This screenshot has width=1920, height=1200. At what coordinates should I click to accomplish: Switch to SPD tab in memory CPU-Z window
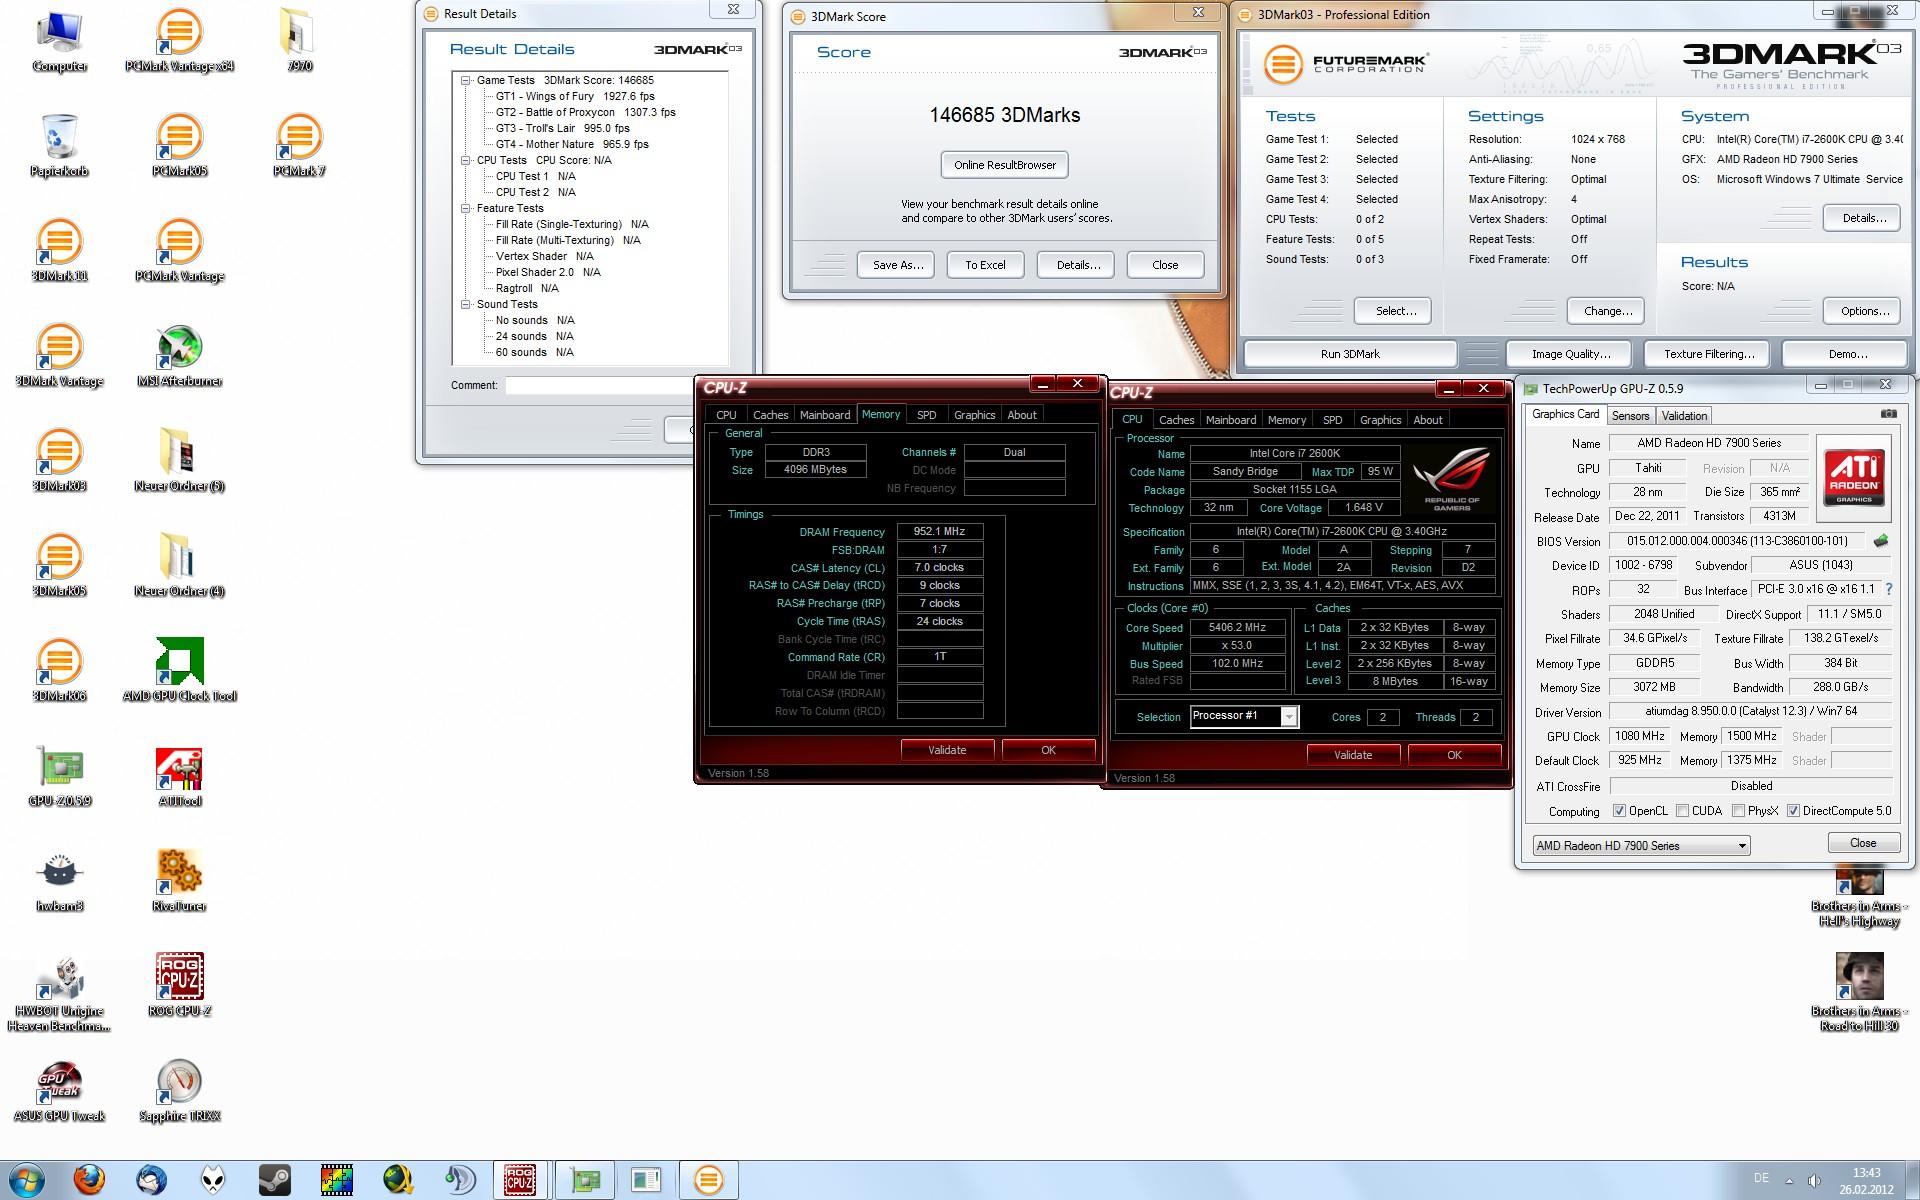(x=926, y=415)
